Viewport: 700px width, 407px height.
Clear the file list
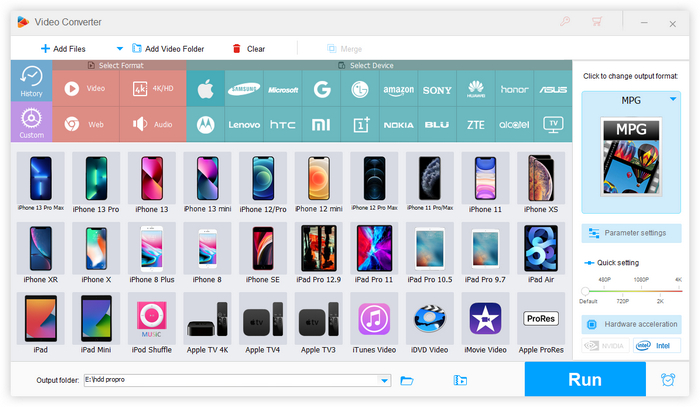[x=249, y=49]
